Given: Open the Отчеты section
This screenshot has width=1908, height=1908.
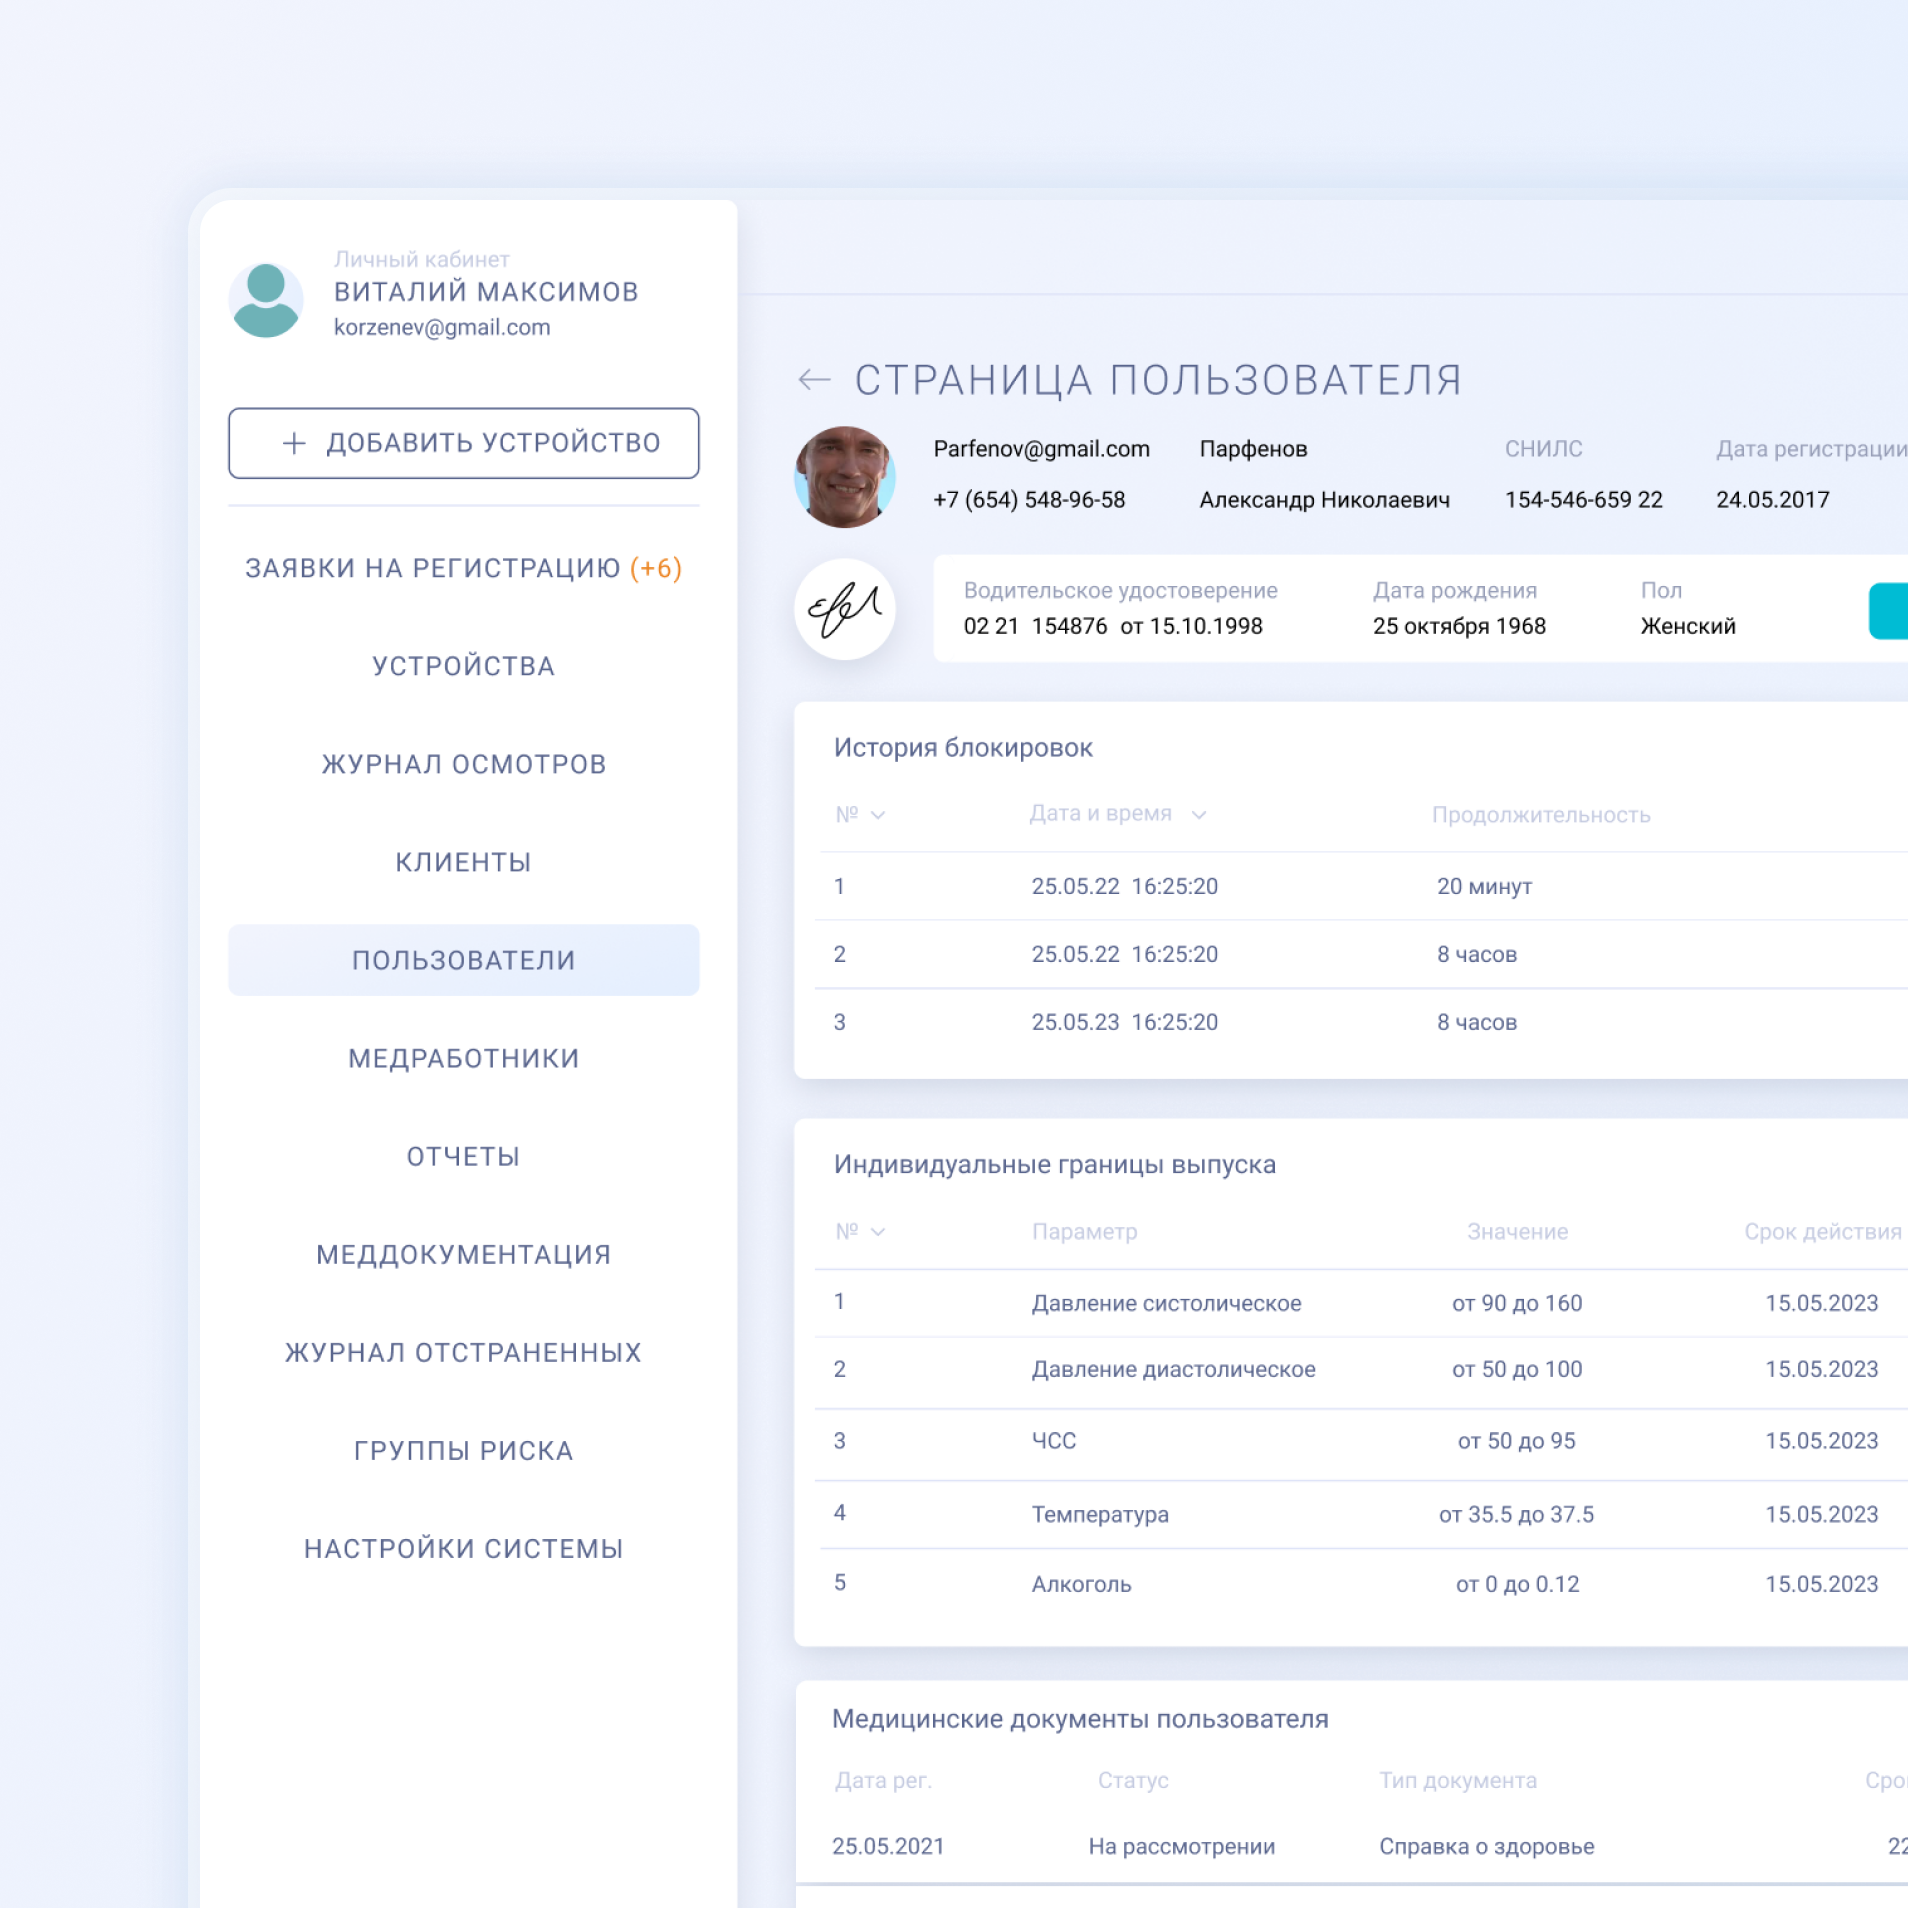Looking at the screenshot, I should (x=463, y=1156).
